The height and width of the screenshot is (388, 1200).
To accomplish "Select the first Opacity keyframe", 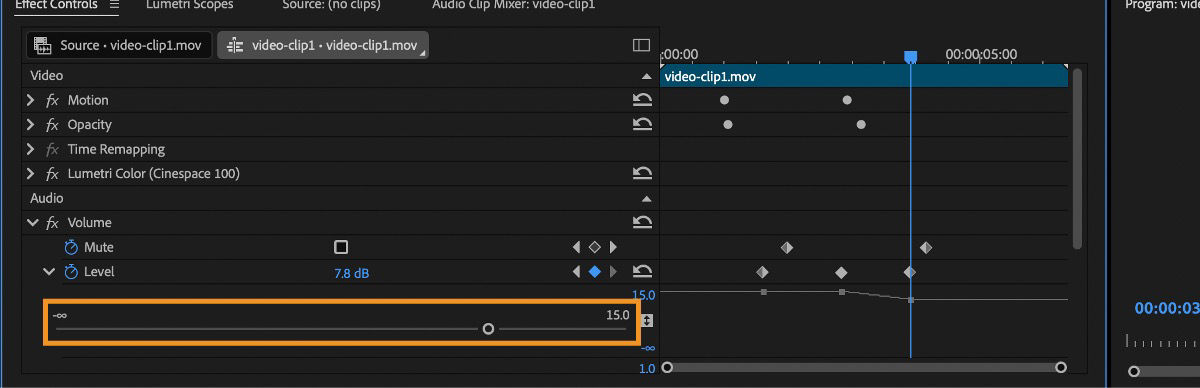I will (x=728, y=125).
